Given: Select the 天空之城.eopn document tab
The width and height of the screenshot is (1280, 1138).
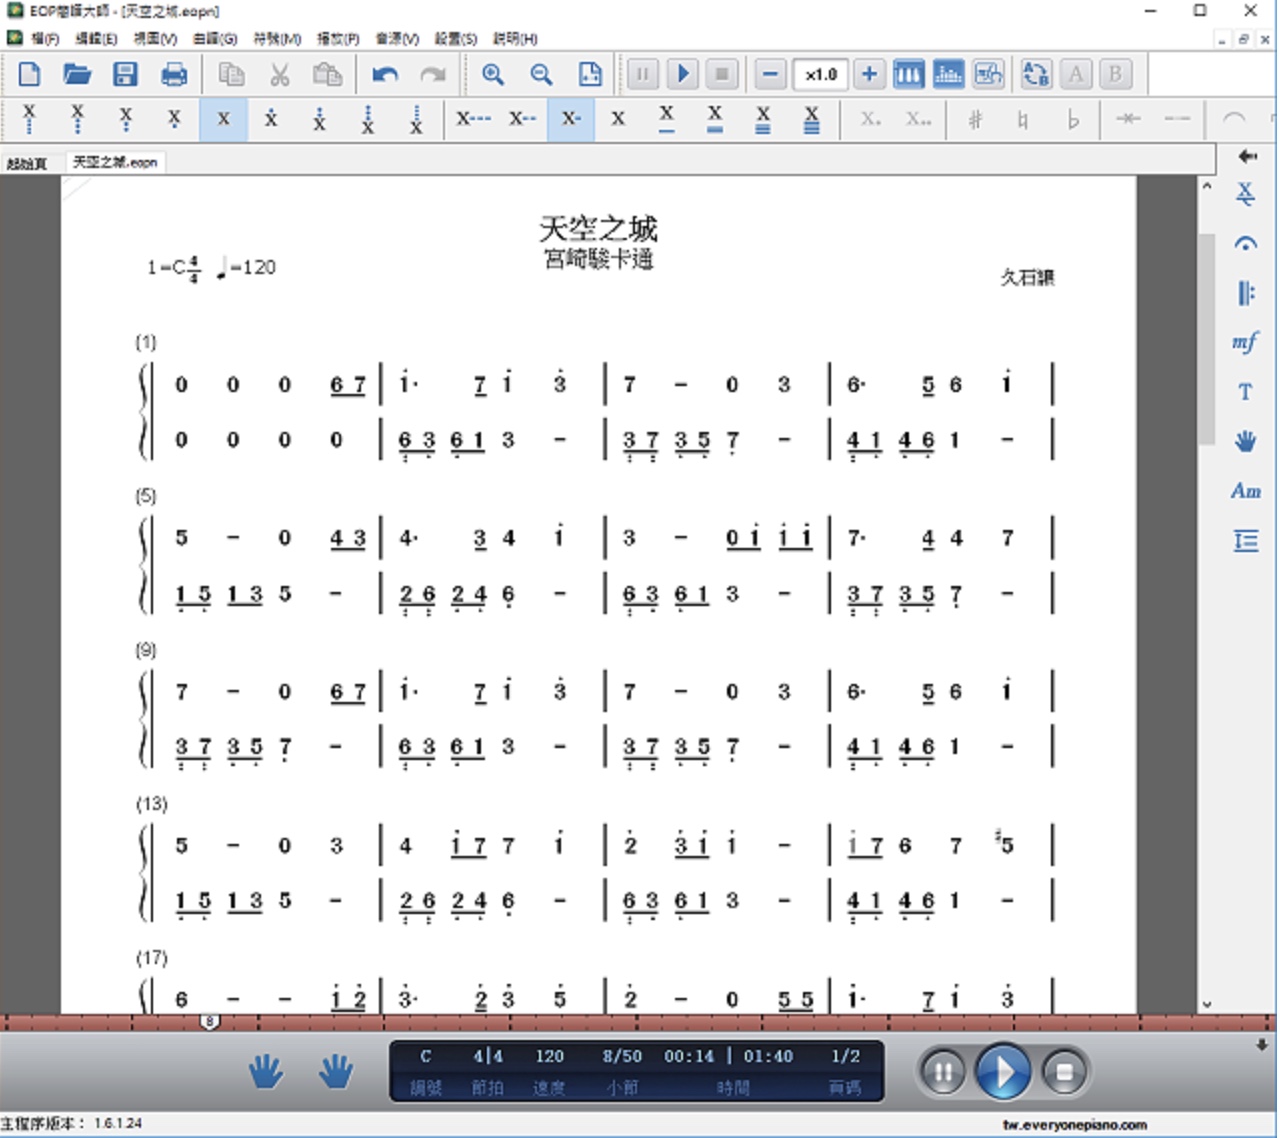Looking at the screenshot, I should click(x=115, y=162).
